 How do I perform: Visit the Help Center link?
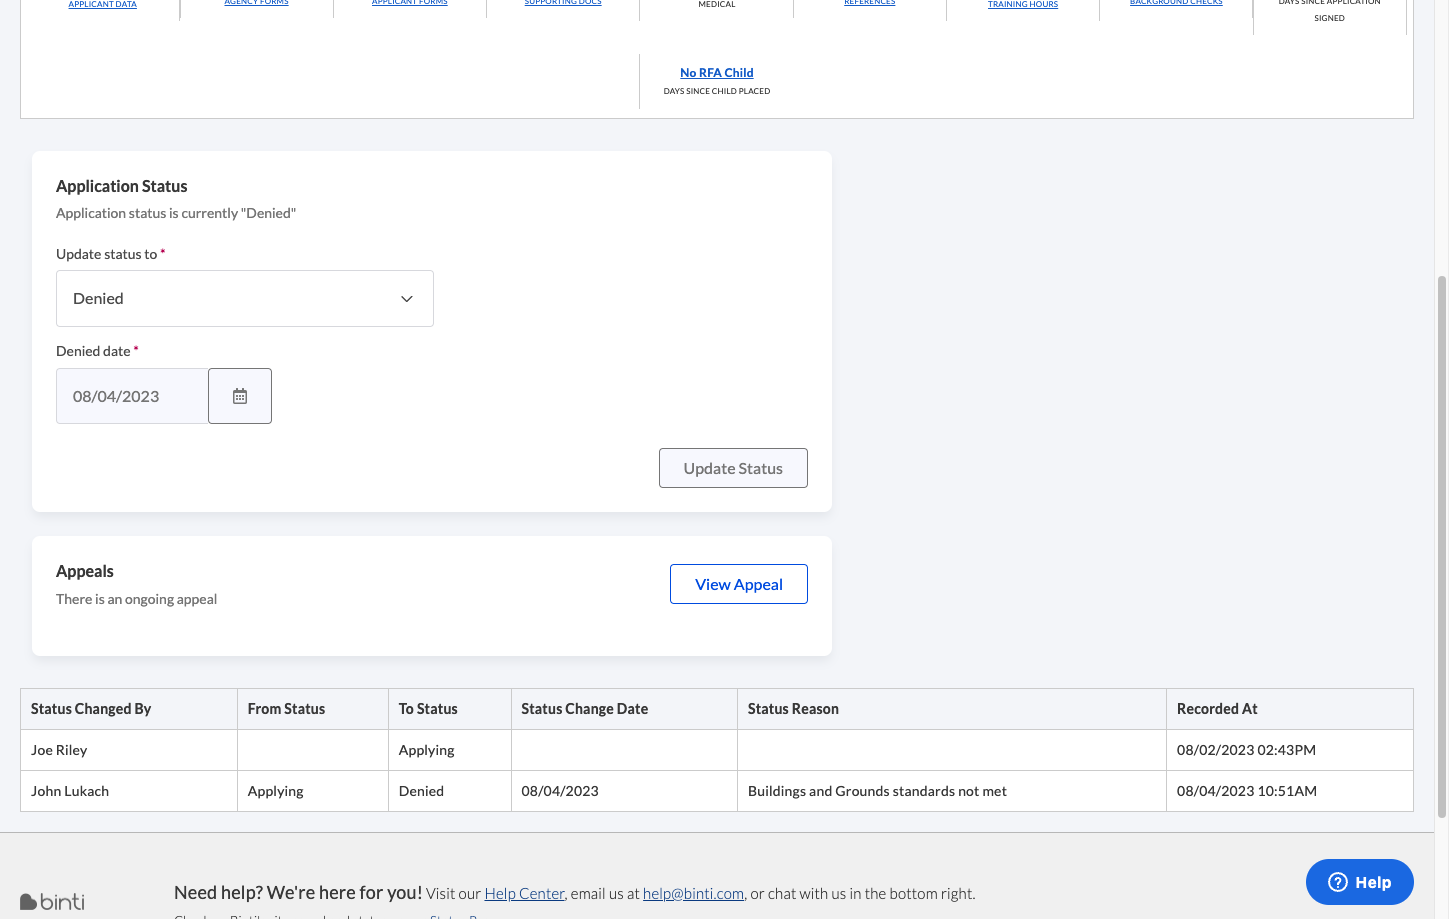525,894
